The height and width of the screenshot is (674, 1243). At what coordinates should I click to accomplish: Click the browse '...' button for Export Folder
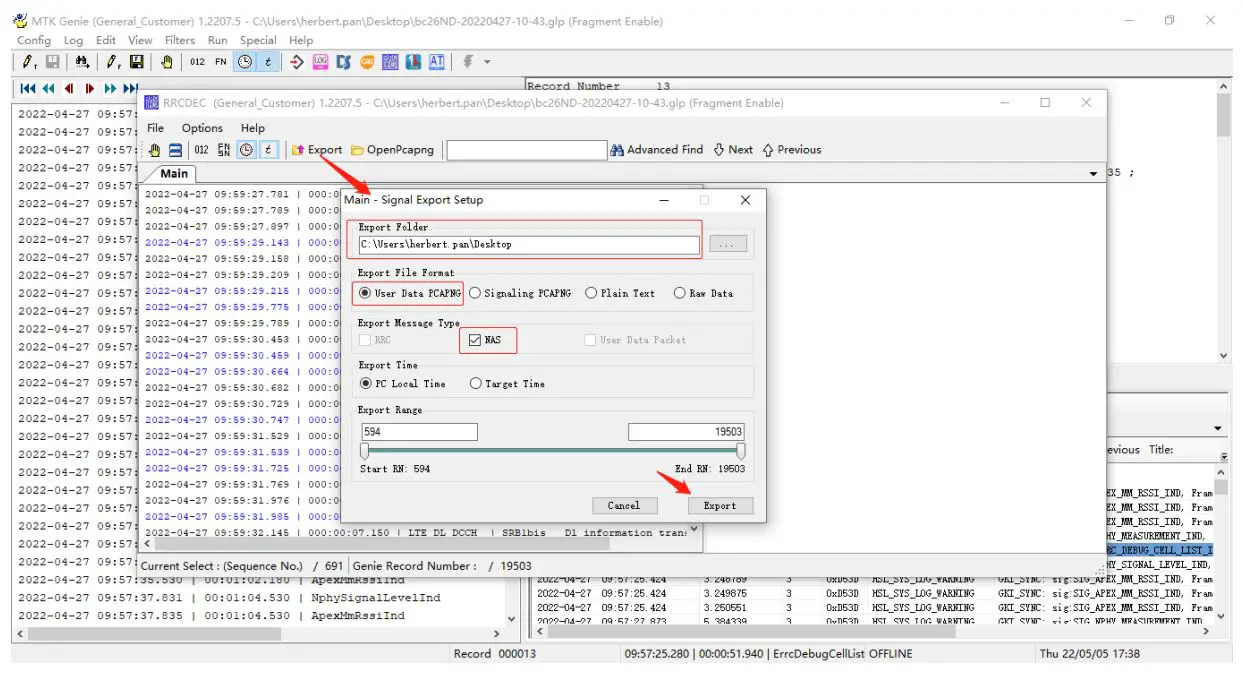point(728,244)
